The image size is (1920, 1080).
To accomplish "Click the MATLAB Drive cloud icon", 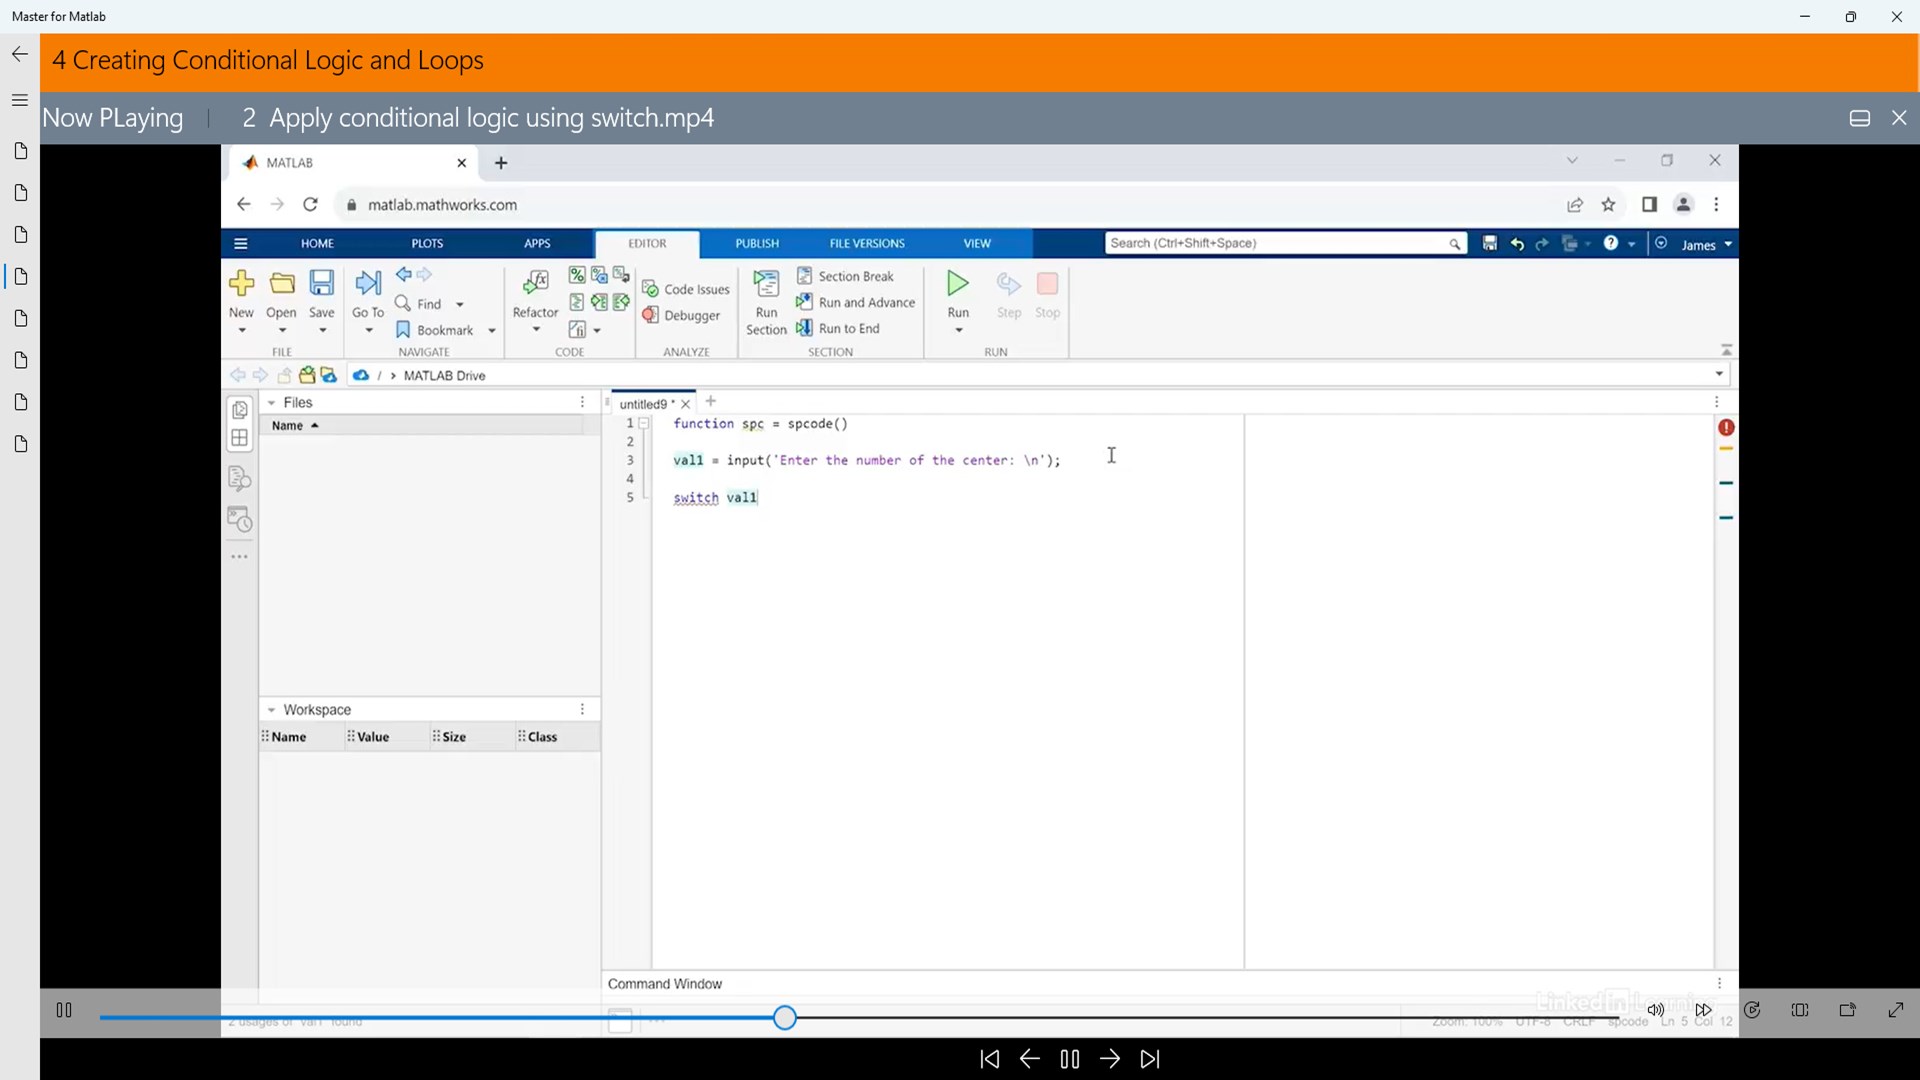I will (361, 375).
